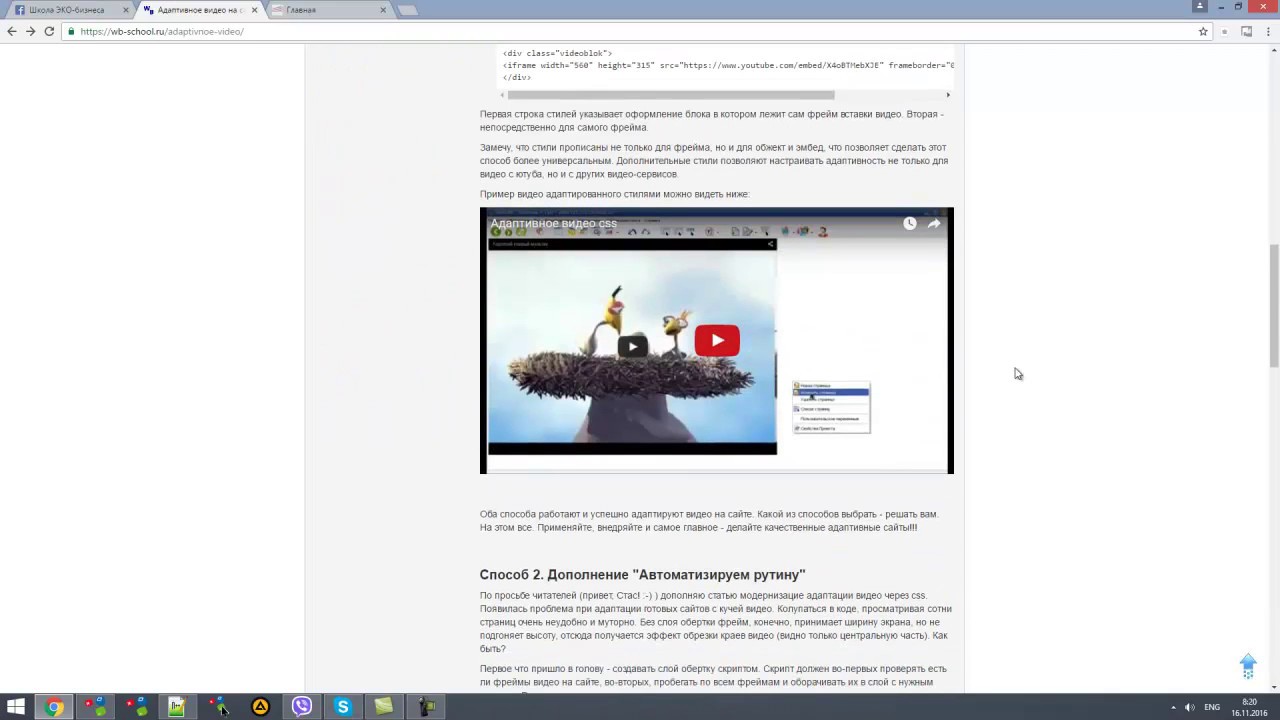Click the code line starting with "<iframe width"
The height and width of the screenshot is (720, 1280).
click(x=728, y=65)
